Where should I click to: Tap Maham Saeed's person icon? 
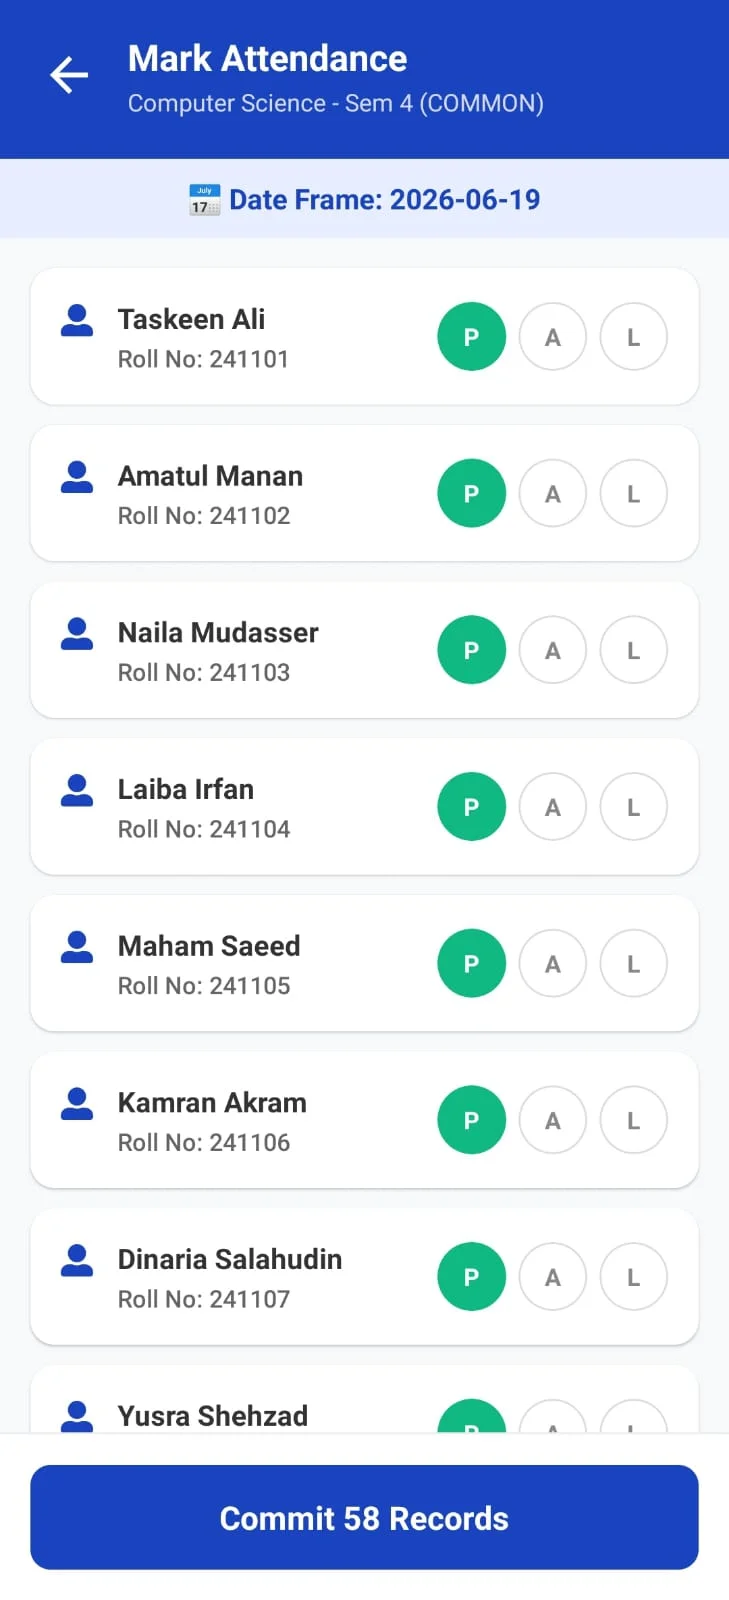click(x=77, y=947)
